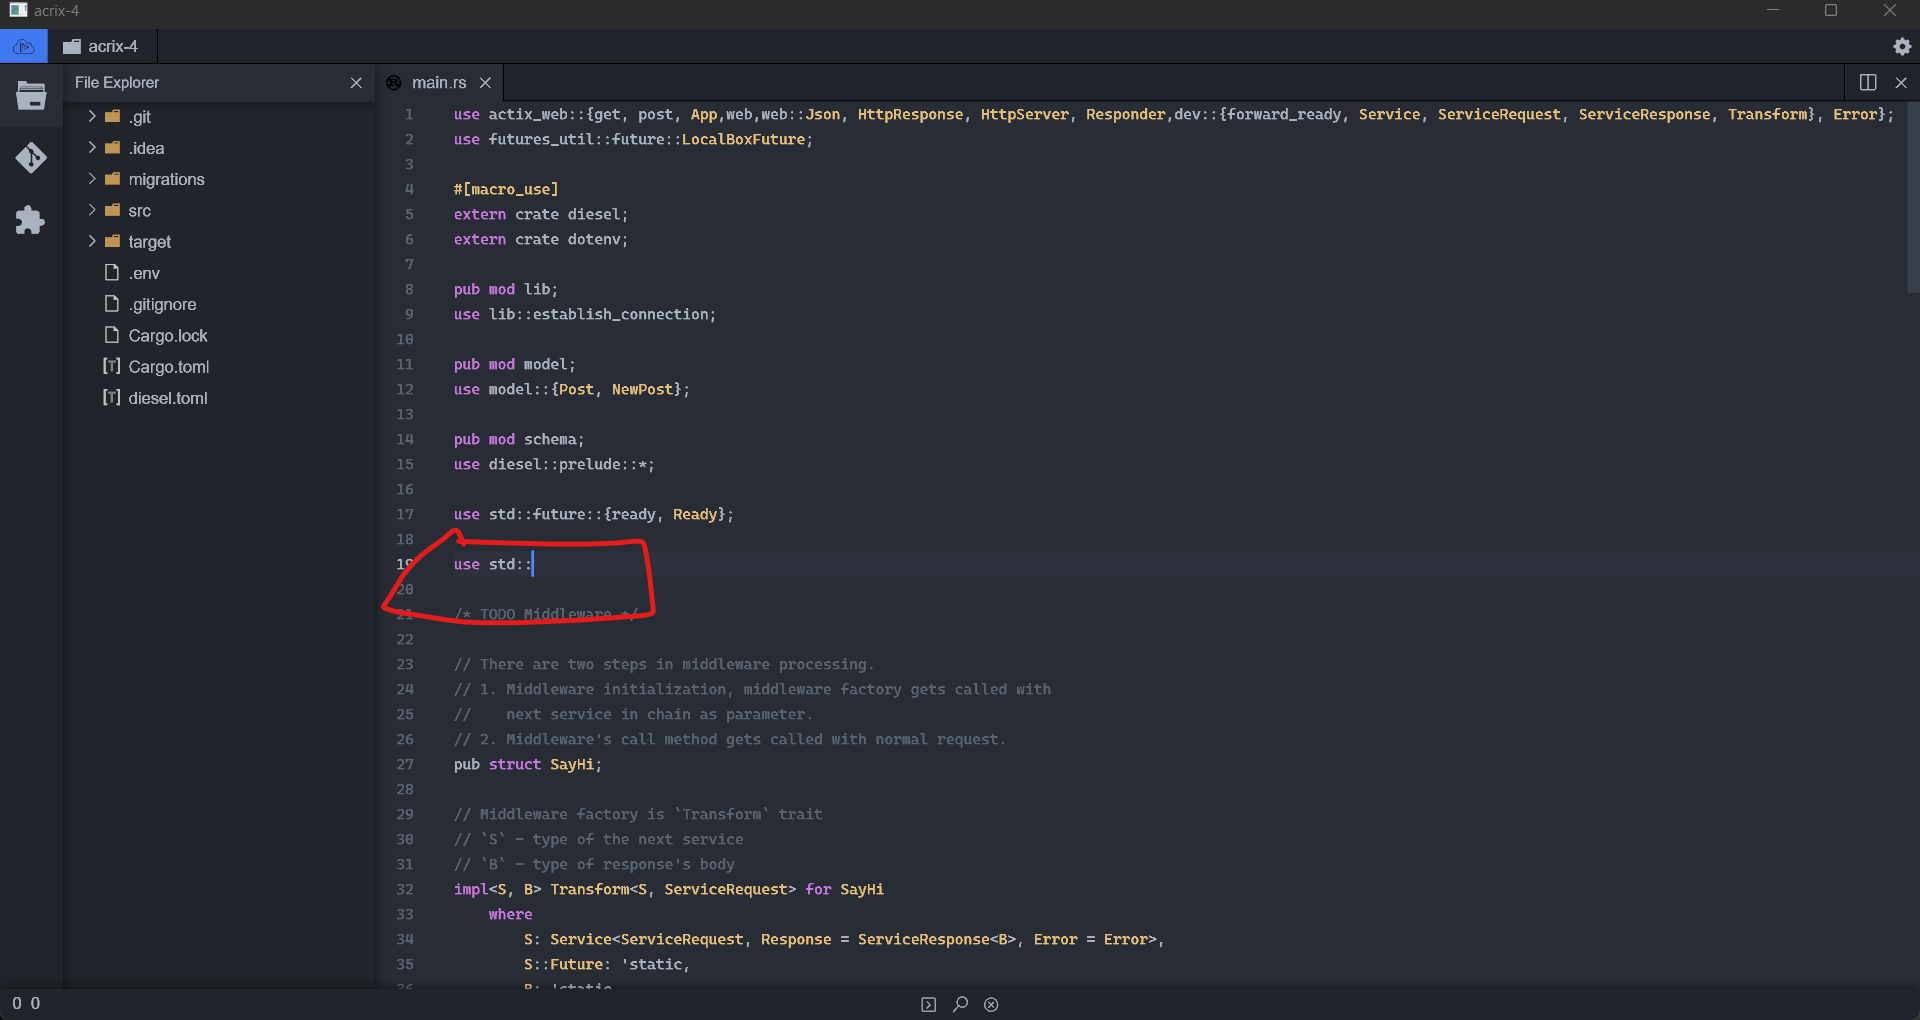1920x1020 pixels.
Task: Click 'extern crate dotenv' line
Action: [540, 239]
